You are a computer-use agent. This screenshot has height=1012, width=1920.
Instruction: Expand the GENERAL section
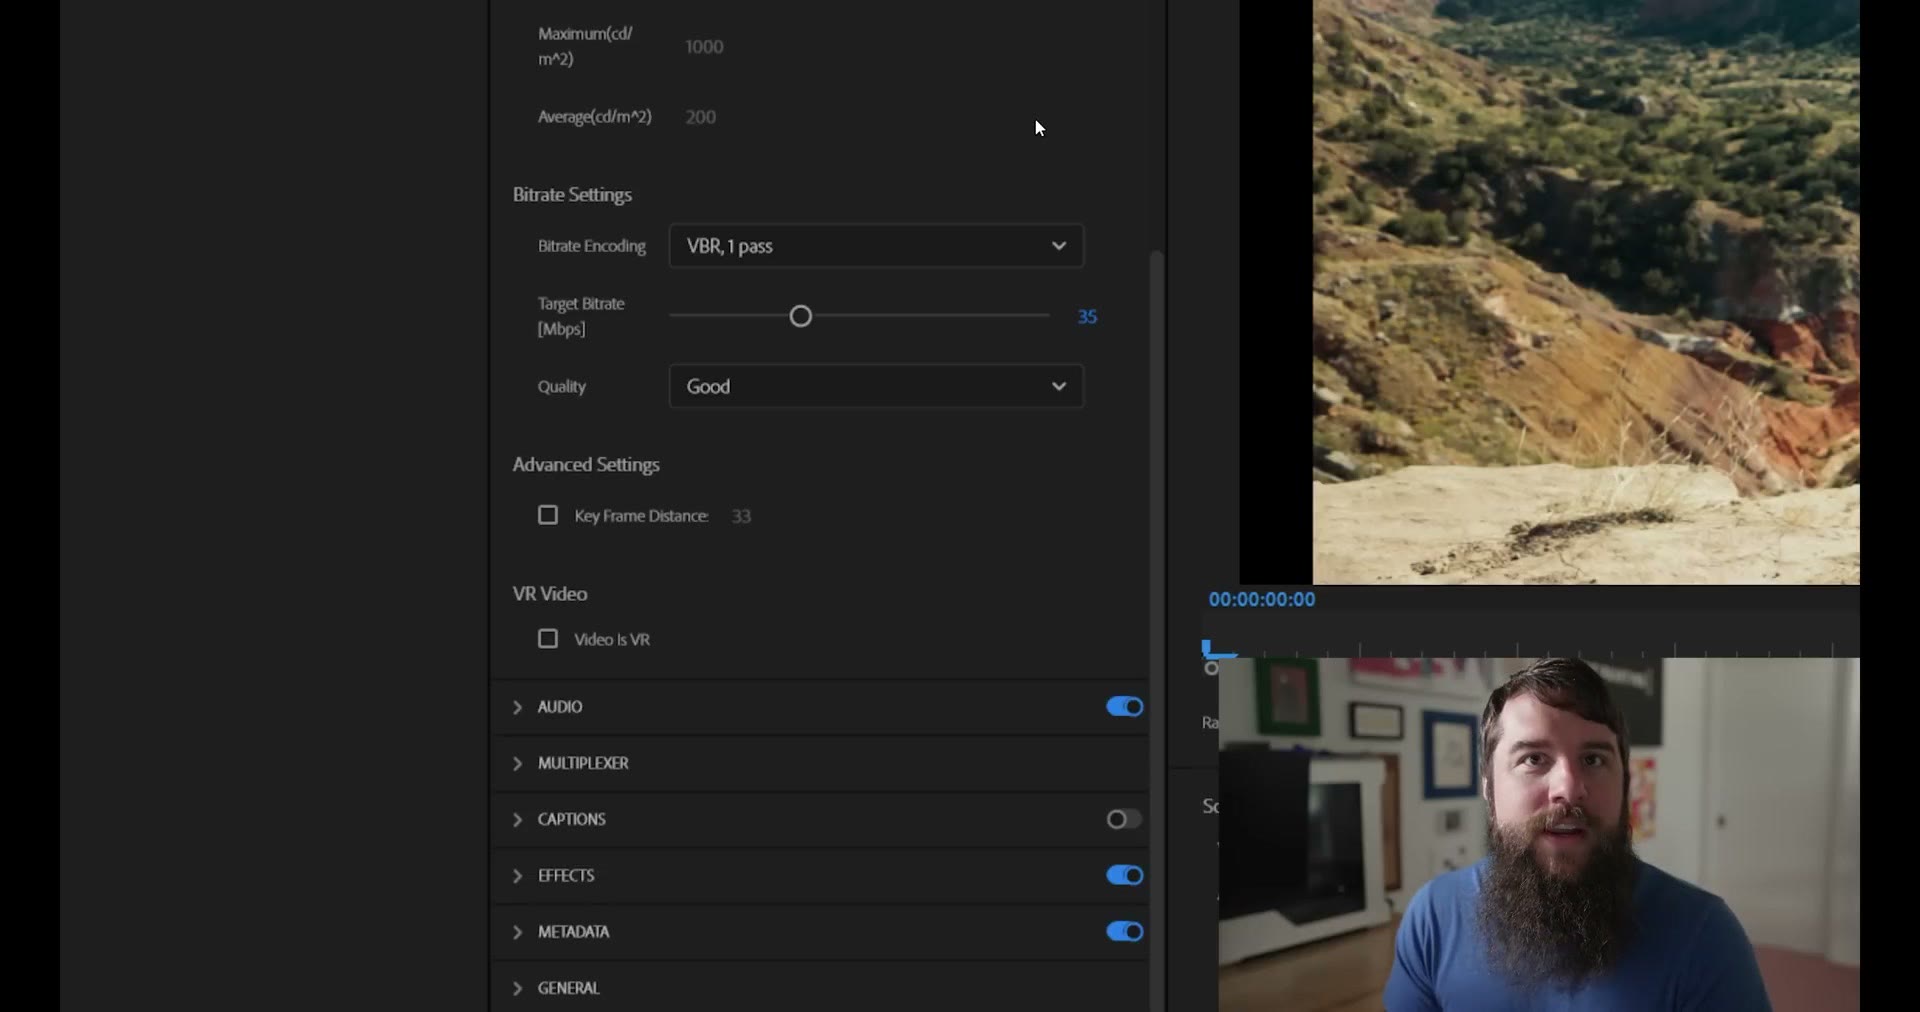[517, 988]
